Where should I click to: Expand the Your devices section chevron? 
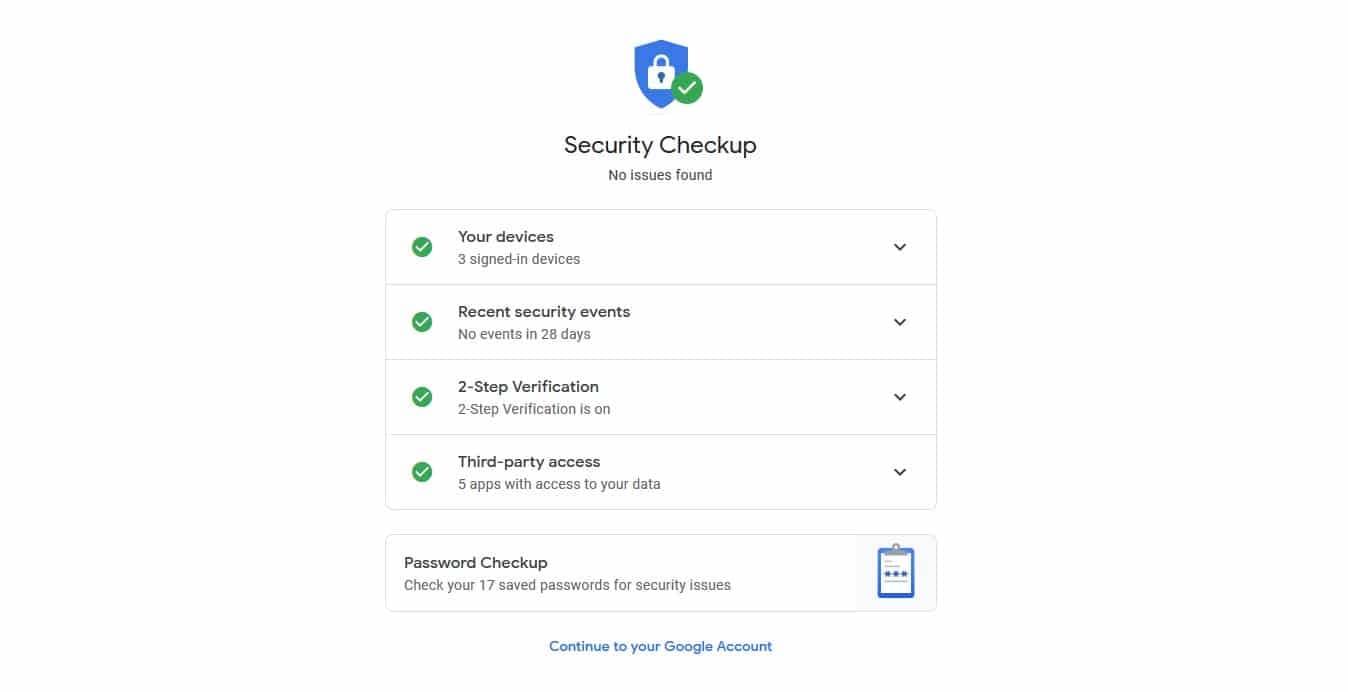point(900,247)
